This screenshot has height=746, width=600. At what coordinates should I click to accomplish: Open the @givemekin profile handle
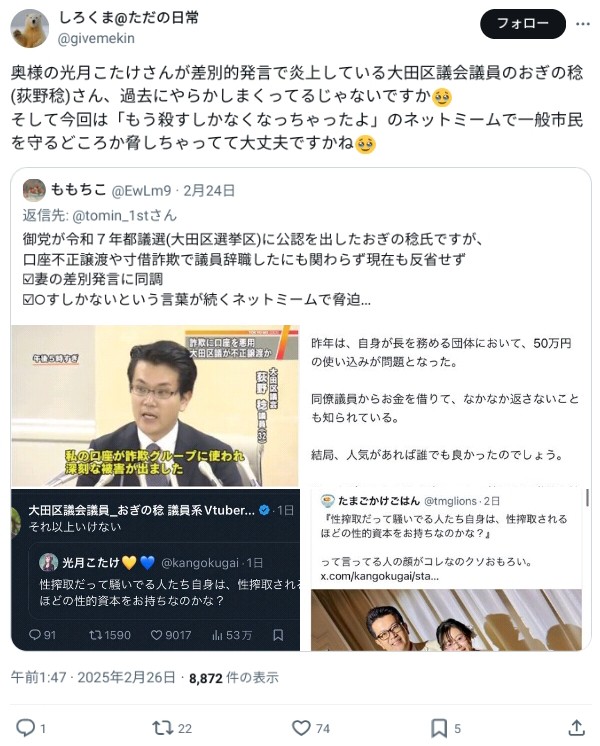point(96,39)
